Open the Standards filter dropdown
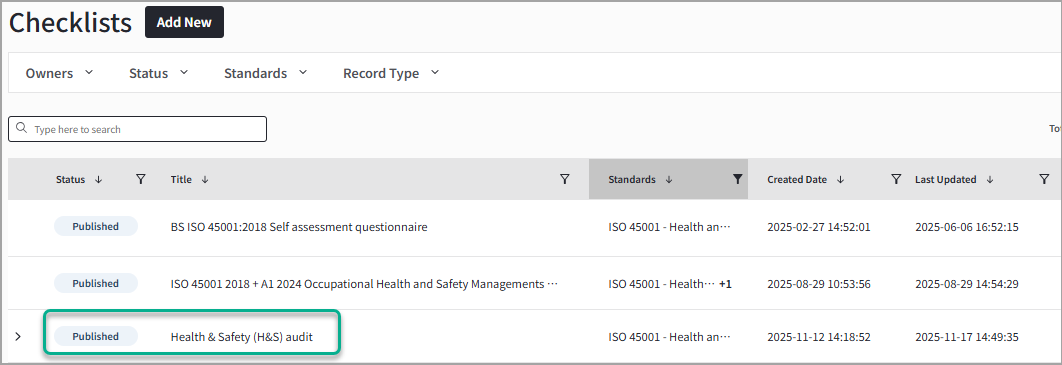Screen dimensions: 1062x365 point(266,73)
